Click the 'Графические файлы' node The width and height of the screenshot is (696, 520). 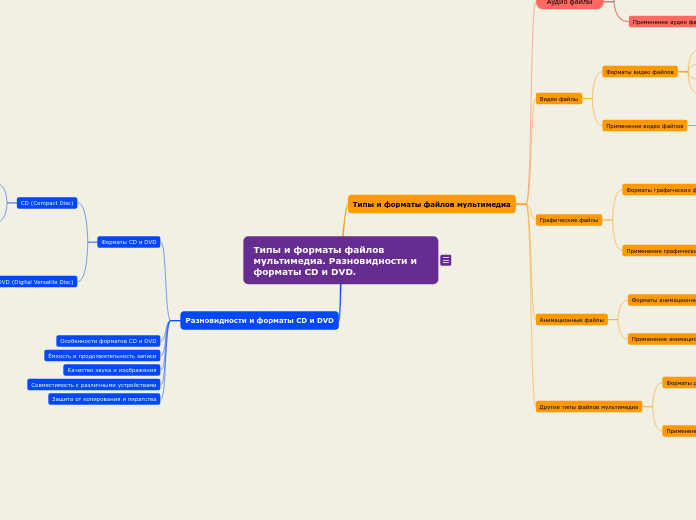[569, 220]
